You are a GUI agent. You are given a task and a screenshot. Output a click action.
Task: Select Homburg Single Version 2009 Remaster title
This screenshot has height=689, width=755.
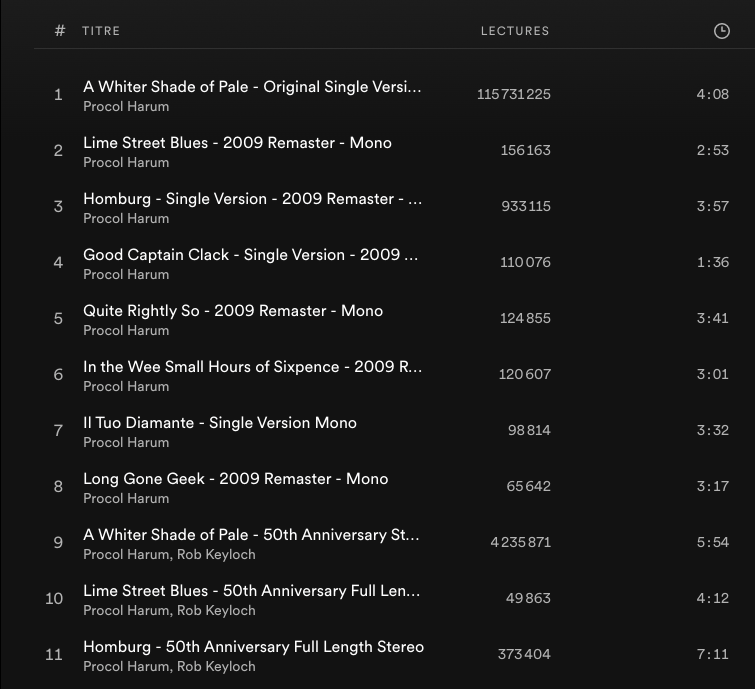pos(252,199)
